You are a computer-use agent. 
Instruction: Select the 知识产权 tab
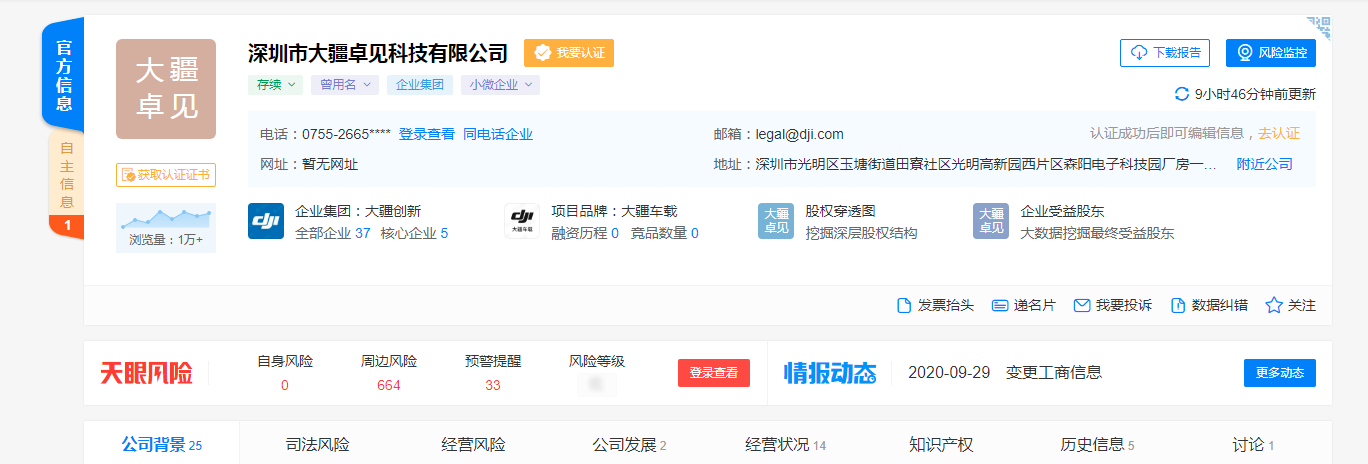[941, 445]
